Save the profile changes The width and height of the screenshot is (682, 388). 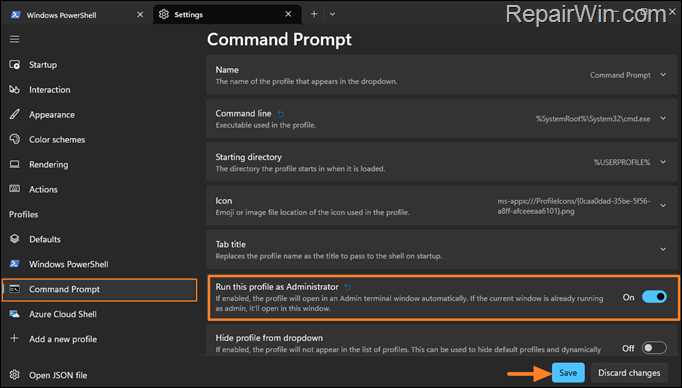pyautogui.click(x=568, y=373)
